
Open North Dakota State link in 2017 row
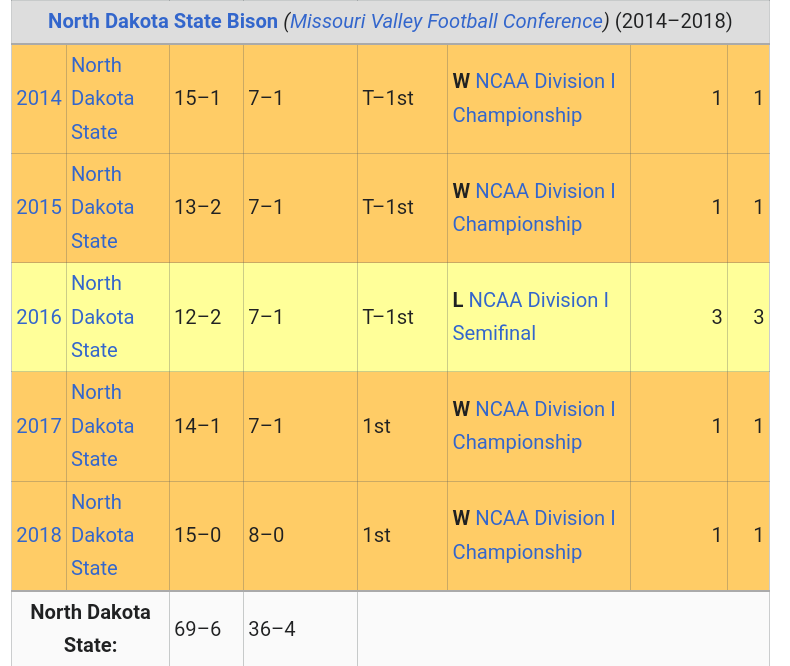[x=102, y=426]
